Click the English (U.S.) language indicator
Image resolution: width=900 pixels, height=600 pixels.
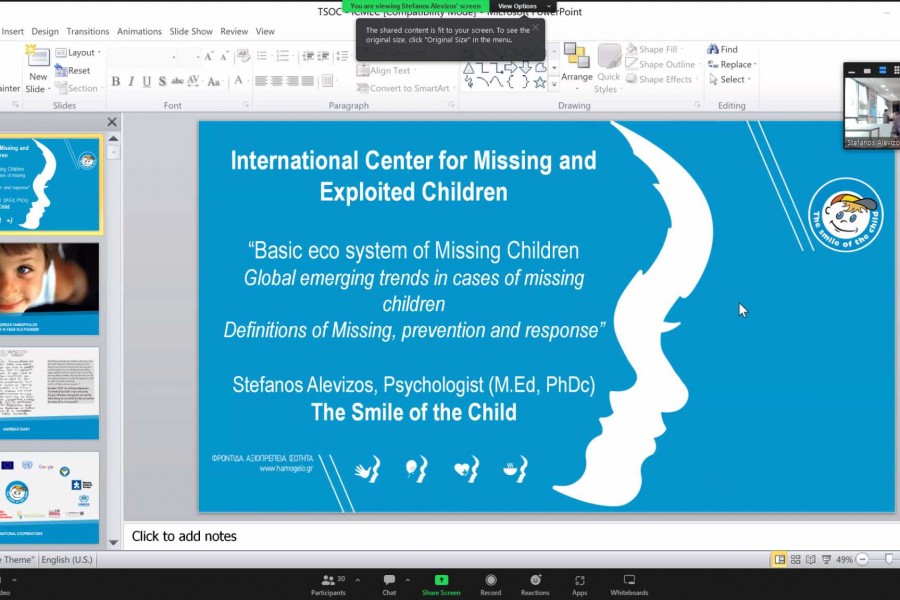(67, 559)
